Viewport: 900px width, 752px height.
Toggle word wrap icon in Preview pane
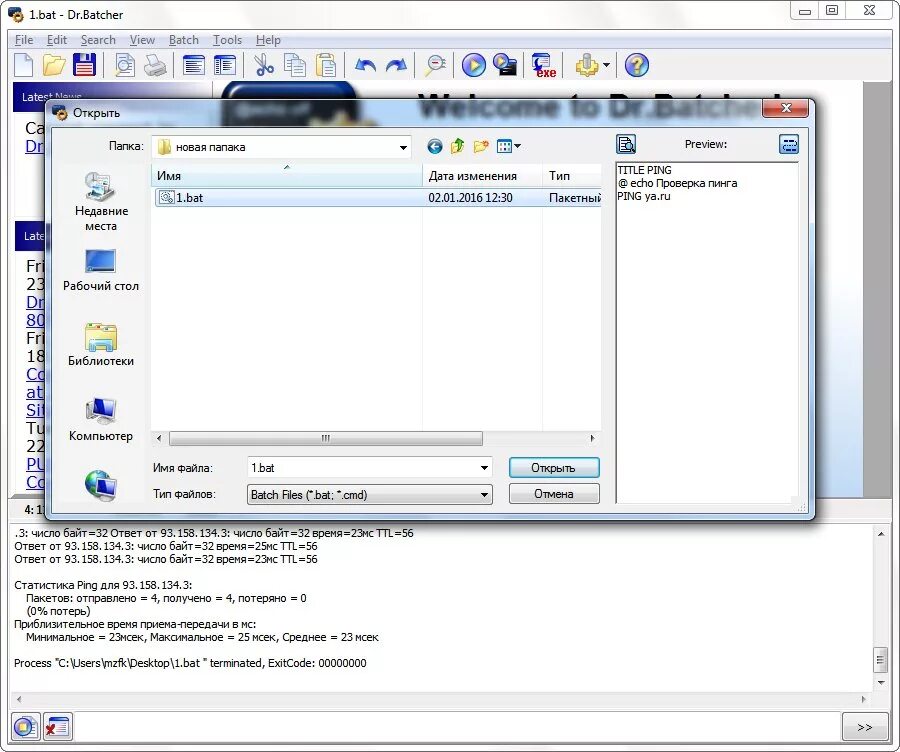pos(789,144)
